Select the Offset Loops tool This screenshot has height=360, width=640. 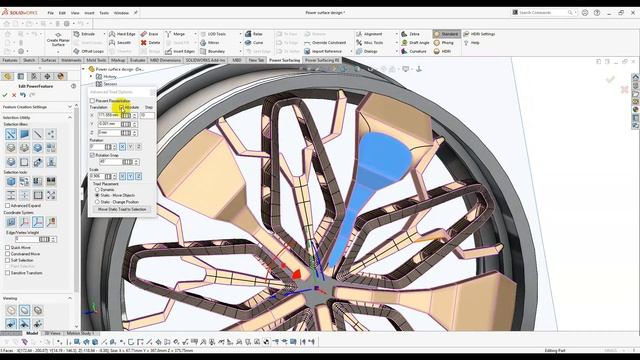pyautogui.click(x=89, y=51)
